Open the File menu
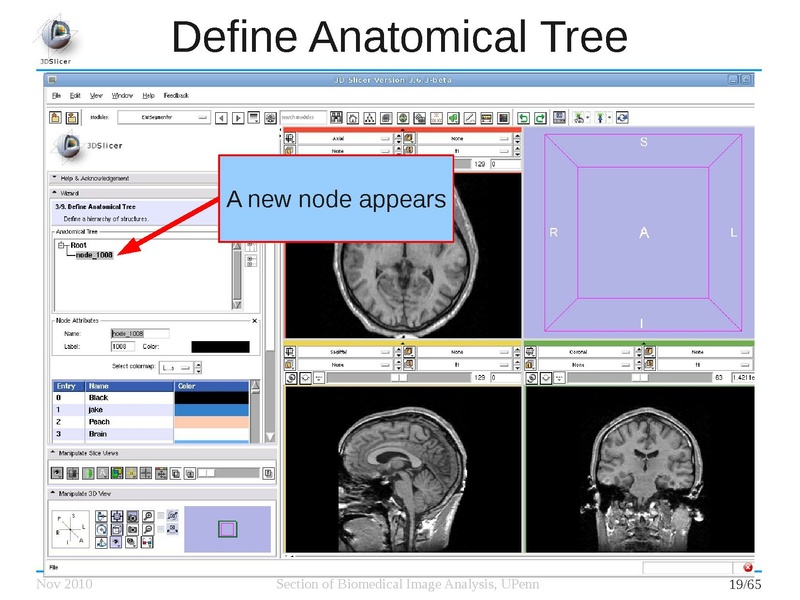800x600 pixels. [56, 94]
